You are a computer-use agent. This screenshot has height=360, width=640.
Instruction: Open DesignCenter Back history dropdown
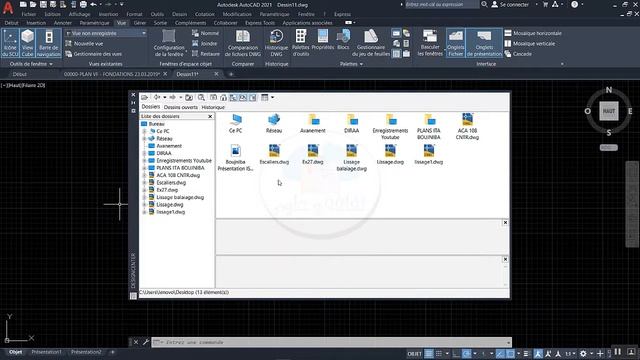point(164,98)
